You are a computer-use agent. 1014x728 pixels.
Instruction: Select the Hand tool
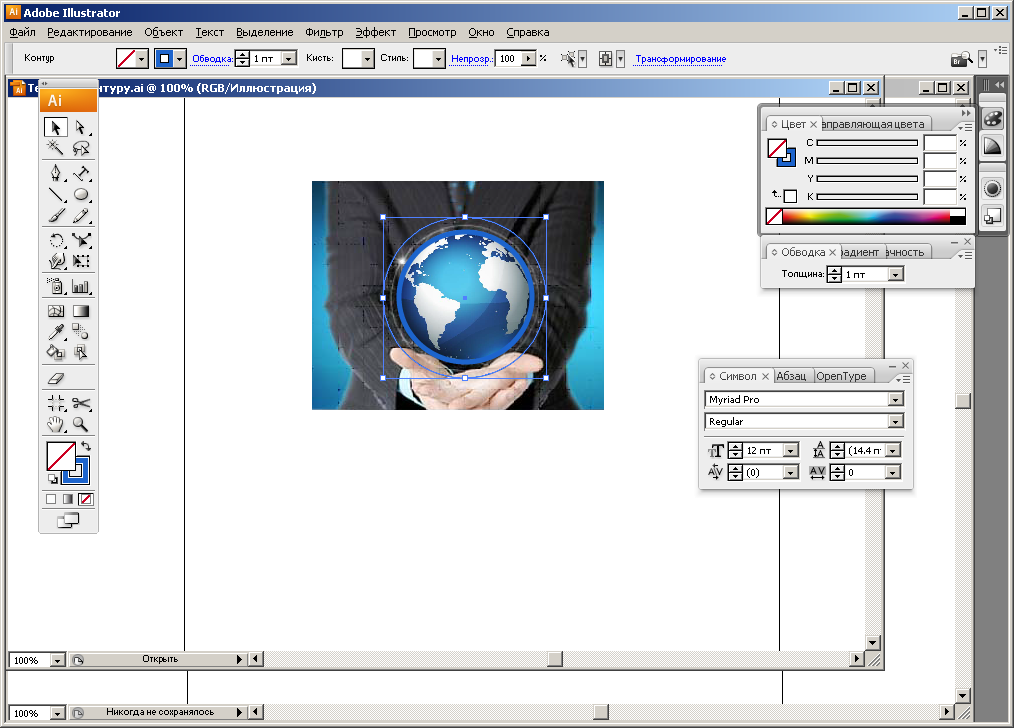[56, 424]
